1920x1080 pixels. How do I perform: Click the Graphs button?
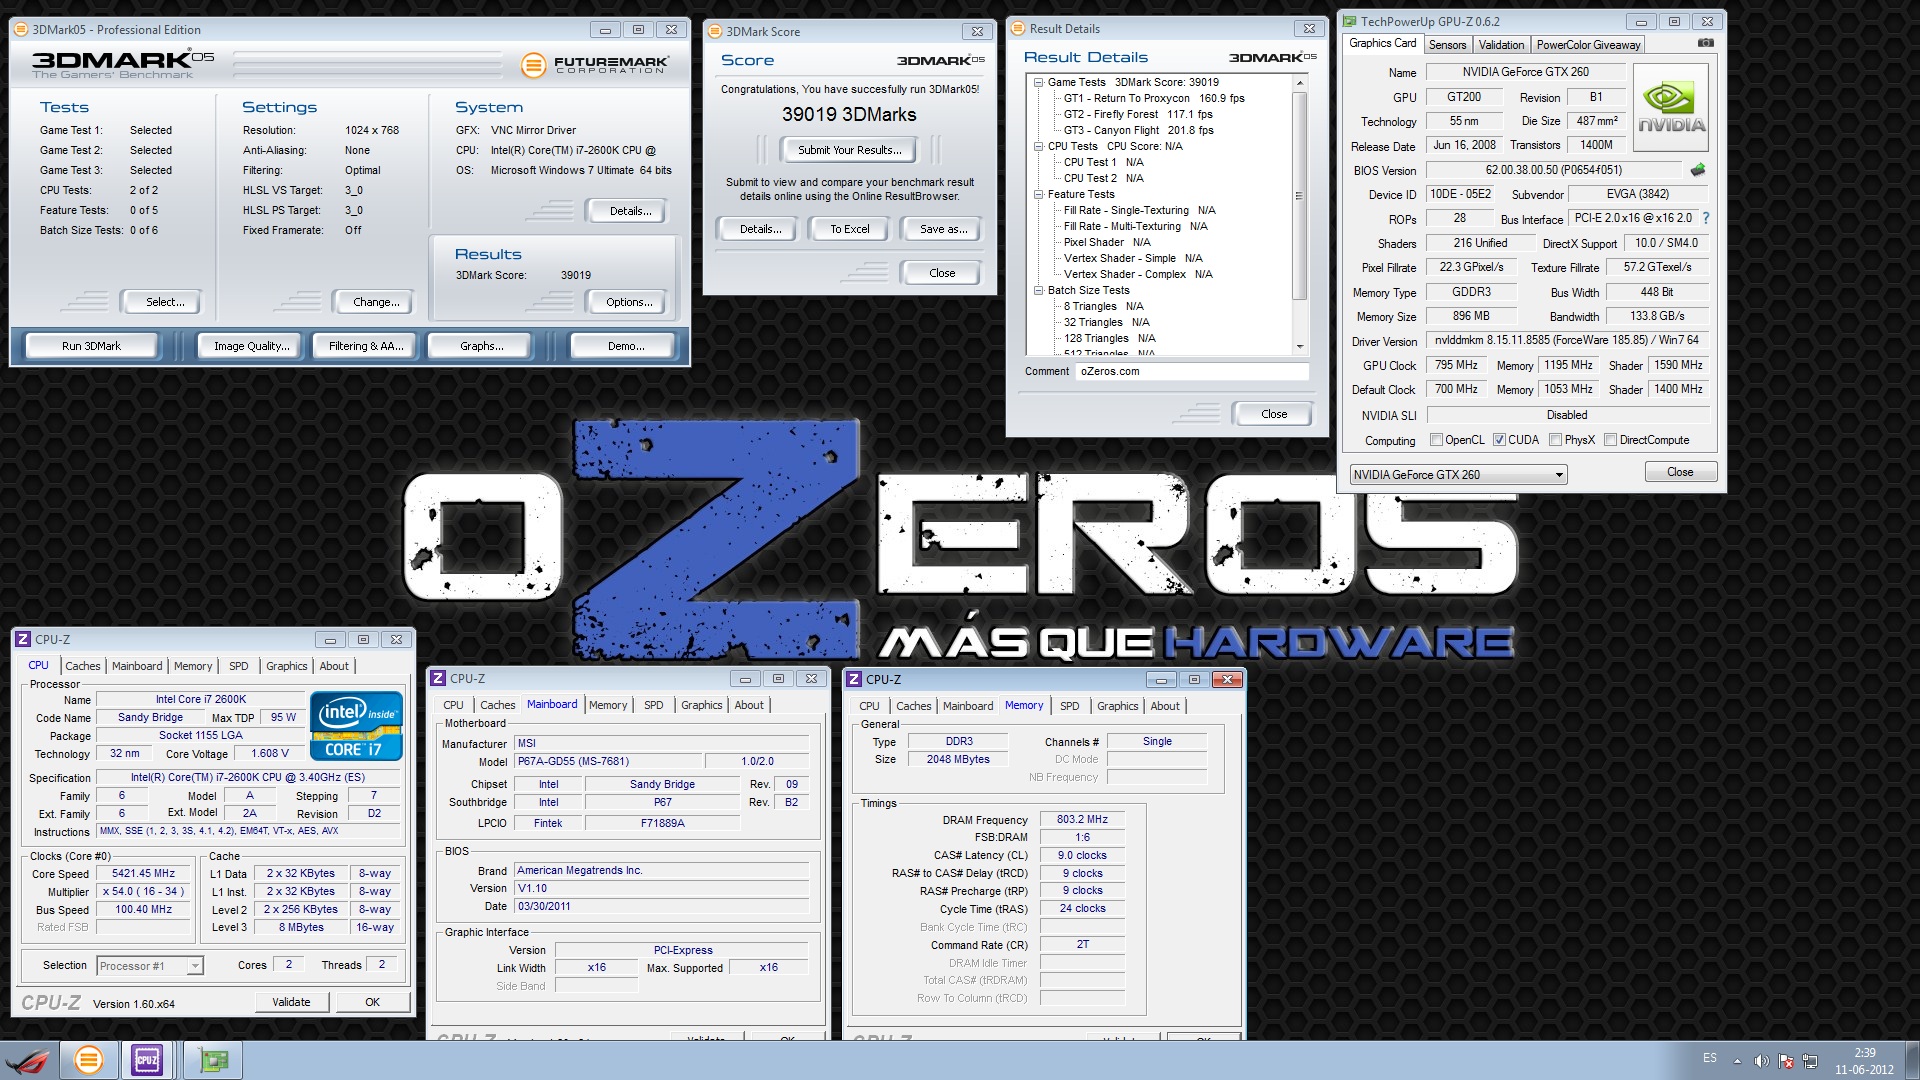pyautogui.click(x=482, y=346)
